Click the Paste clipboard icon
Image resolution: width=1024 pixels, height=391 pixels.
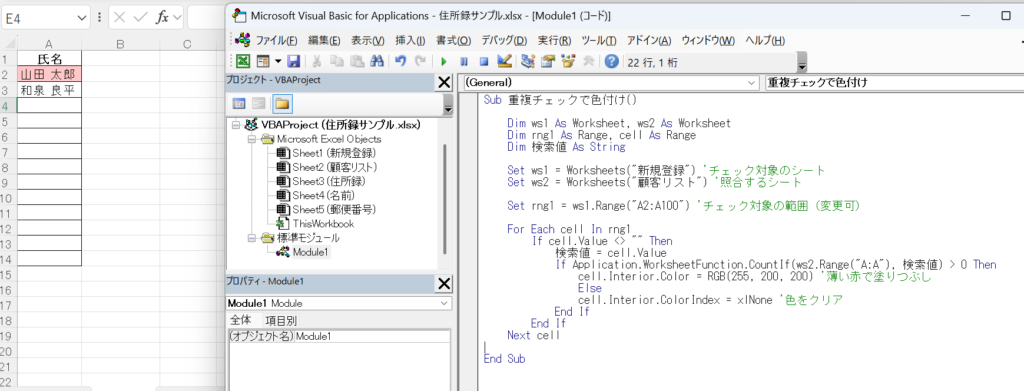click(x=357, y=61)
